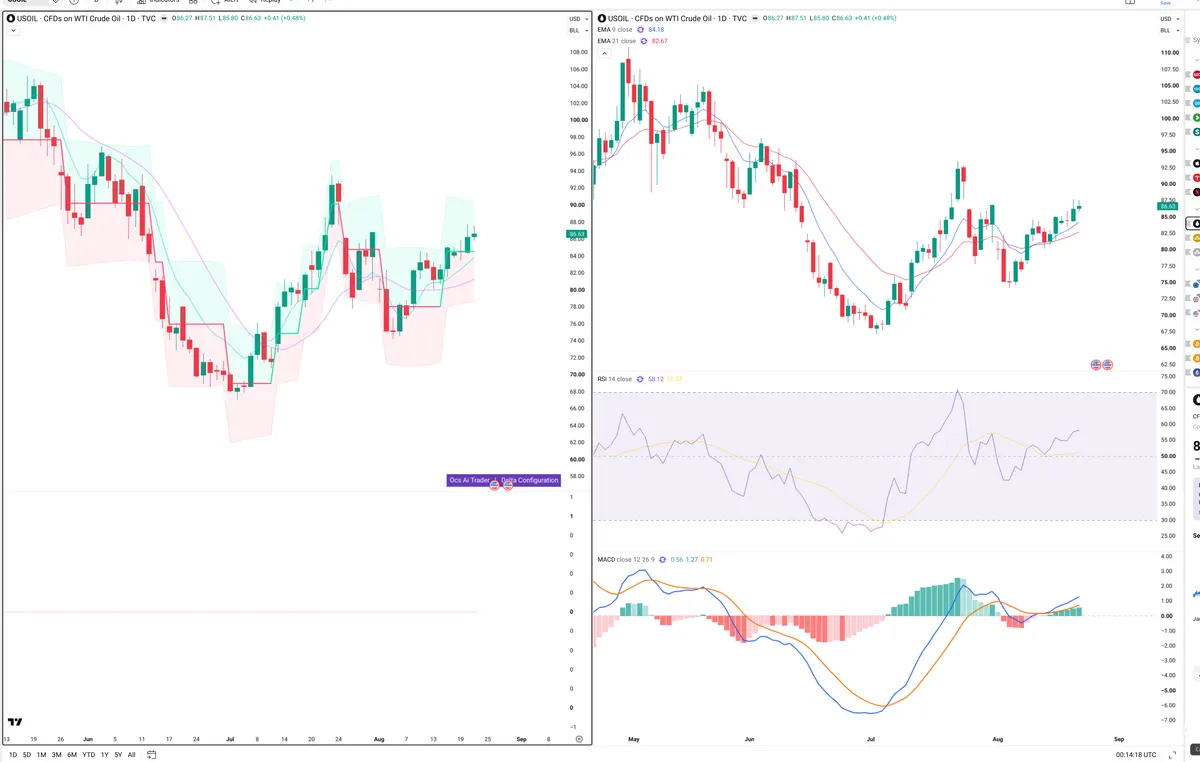Select the 1M time range
Viewport: 1200px width, 762px height.
click(41, 754)
